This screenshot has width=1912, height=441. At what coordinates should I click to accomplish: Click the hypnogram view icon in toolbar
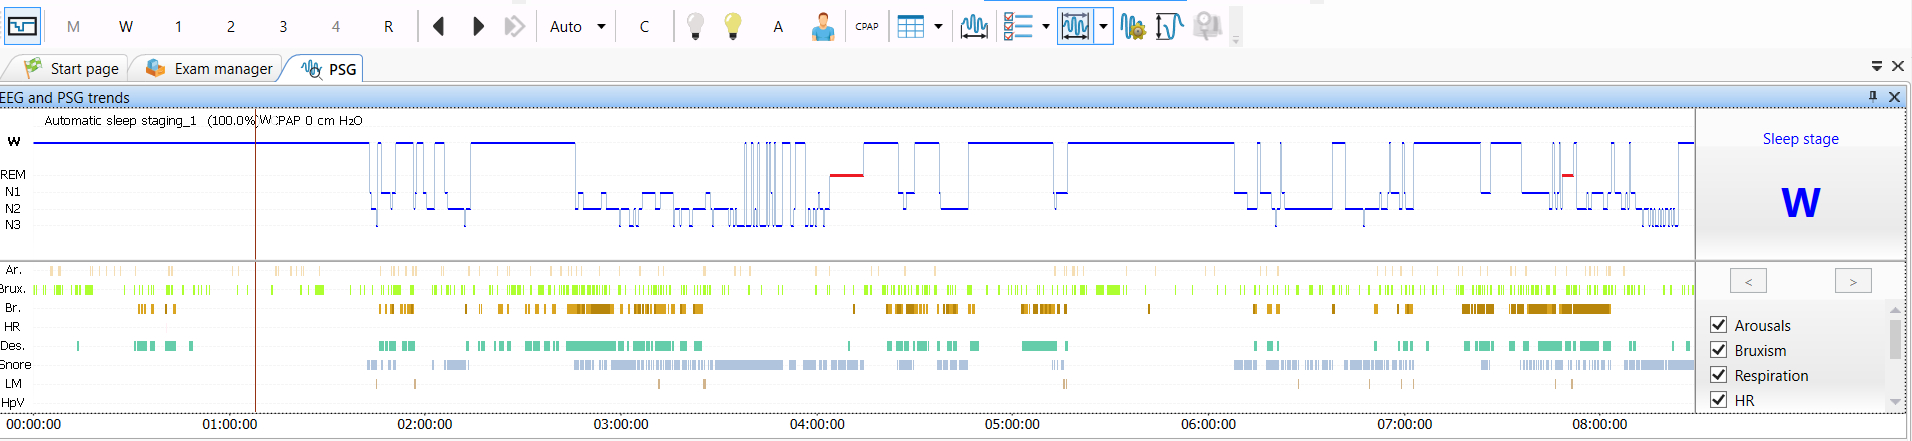click(22, 26)
